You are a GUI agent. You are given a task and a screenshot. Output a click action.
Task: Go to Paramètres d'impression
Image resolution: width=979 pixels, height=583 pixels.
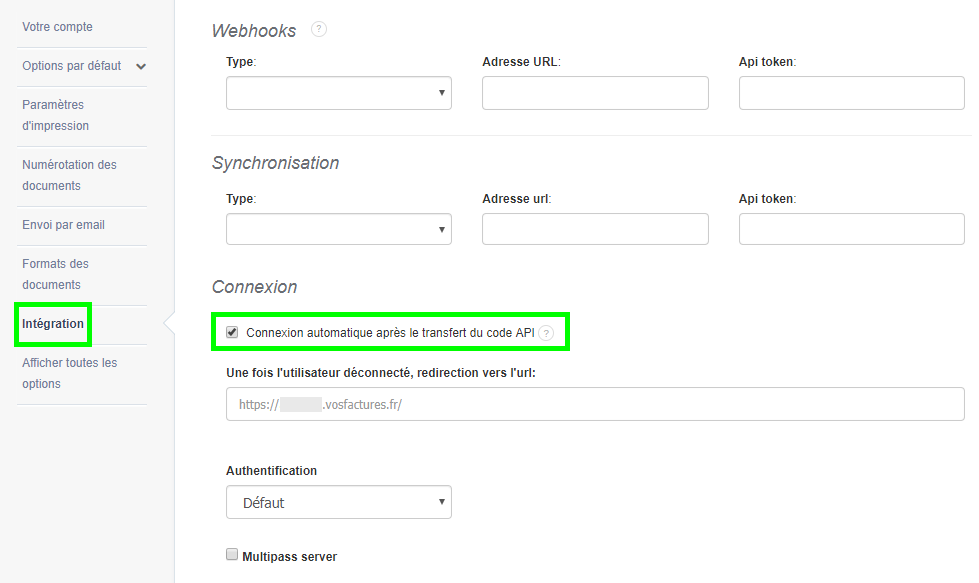pyautogui.click(x=53, y=116)
